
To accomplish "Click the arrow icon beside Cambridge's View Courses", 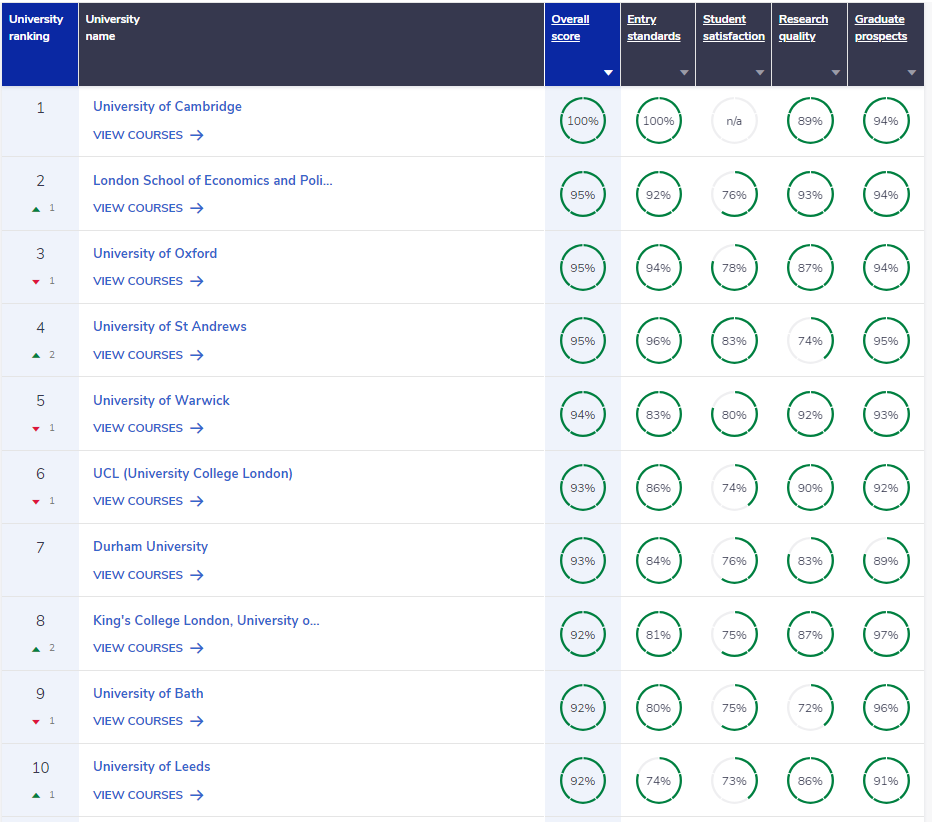I will [x=197, y=135].
